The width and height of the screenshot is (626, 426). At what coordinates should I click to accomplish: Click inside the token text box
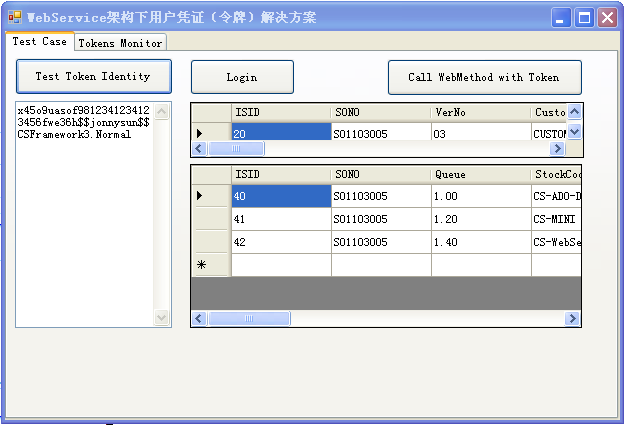pos(84,220)
